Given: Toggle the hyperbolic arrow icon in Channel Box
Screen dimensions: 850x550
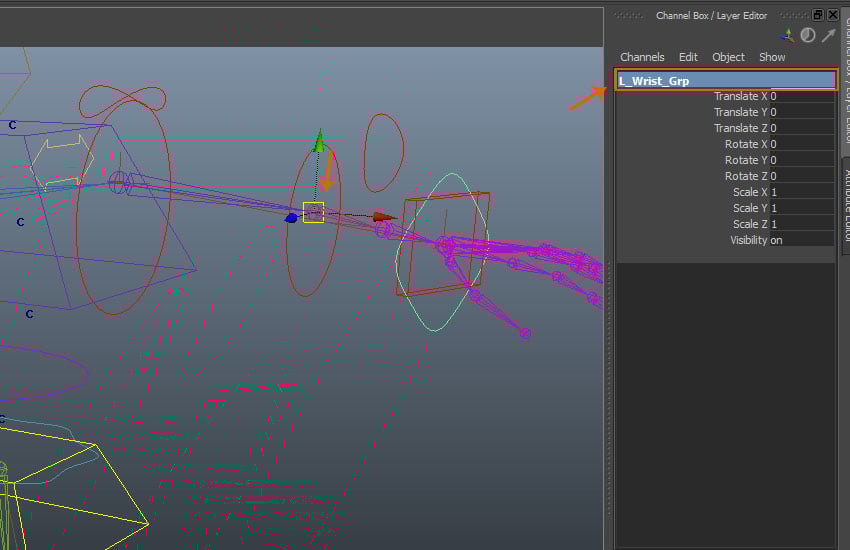Looking at the screenshot, I should [827, 35].
